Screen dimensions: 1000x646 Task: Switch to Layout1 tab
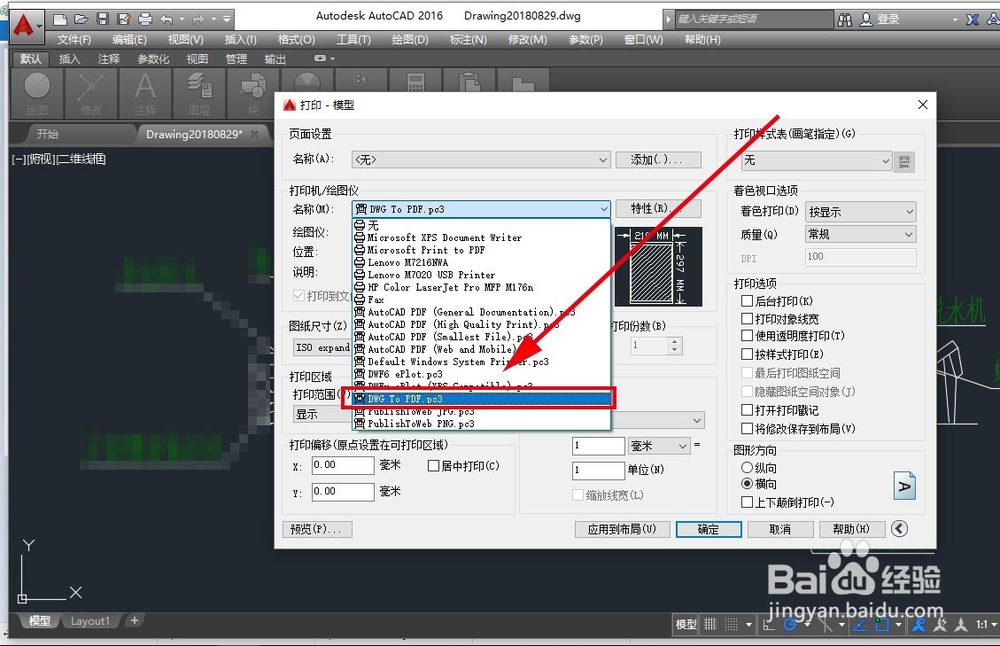click(x=90, y=620)
